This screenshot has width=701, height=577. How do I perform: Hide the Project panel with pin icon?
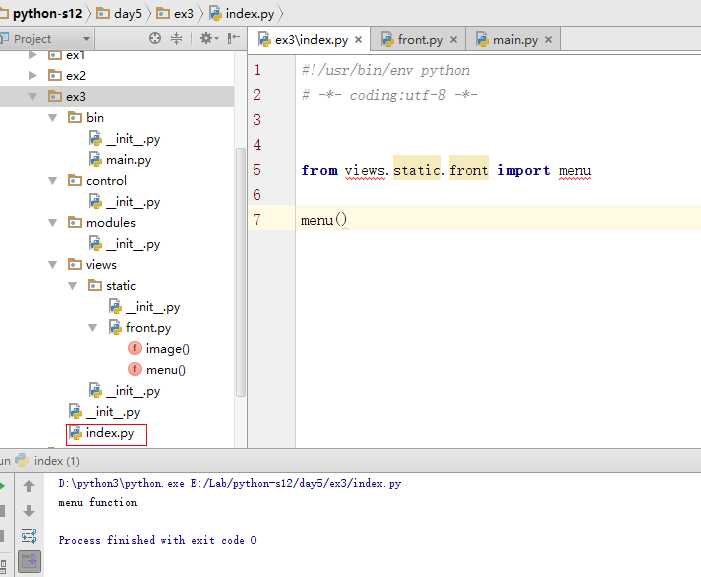coord(233,38)
